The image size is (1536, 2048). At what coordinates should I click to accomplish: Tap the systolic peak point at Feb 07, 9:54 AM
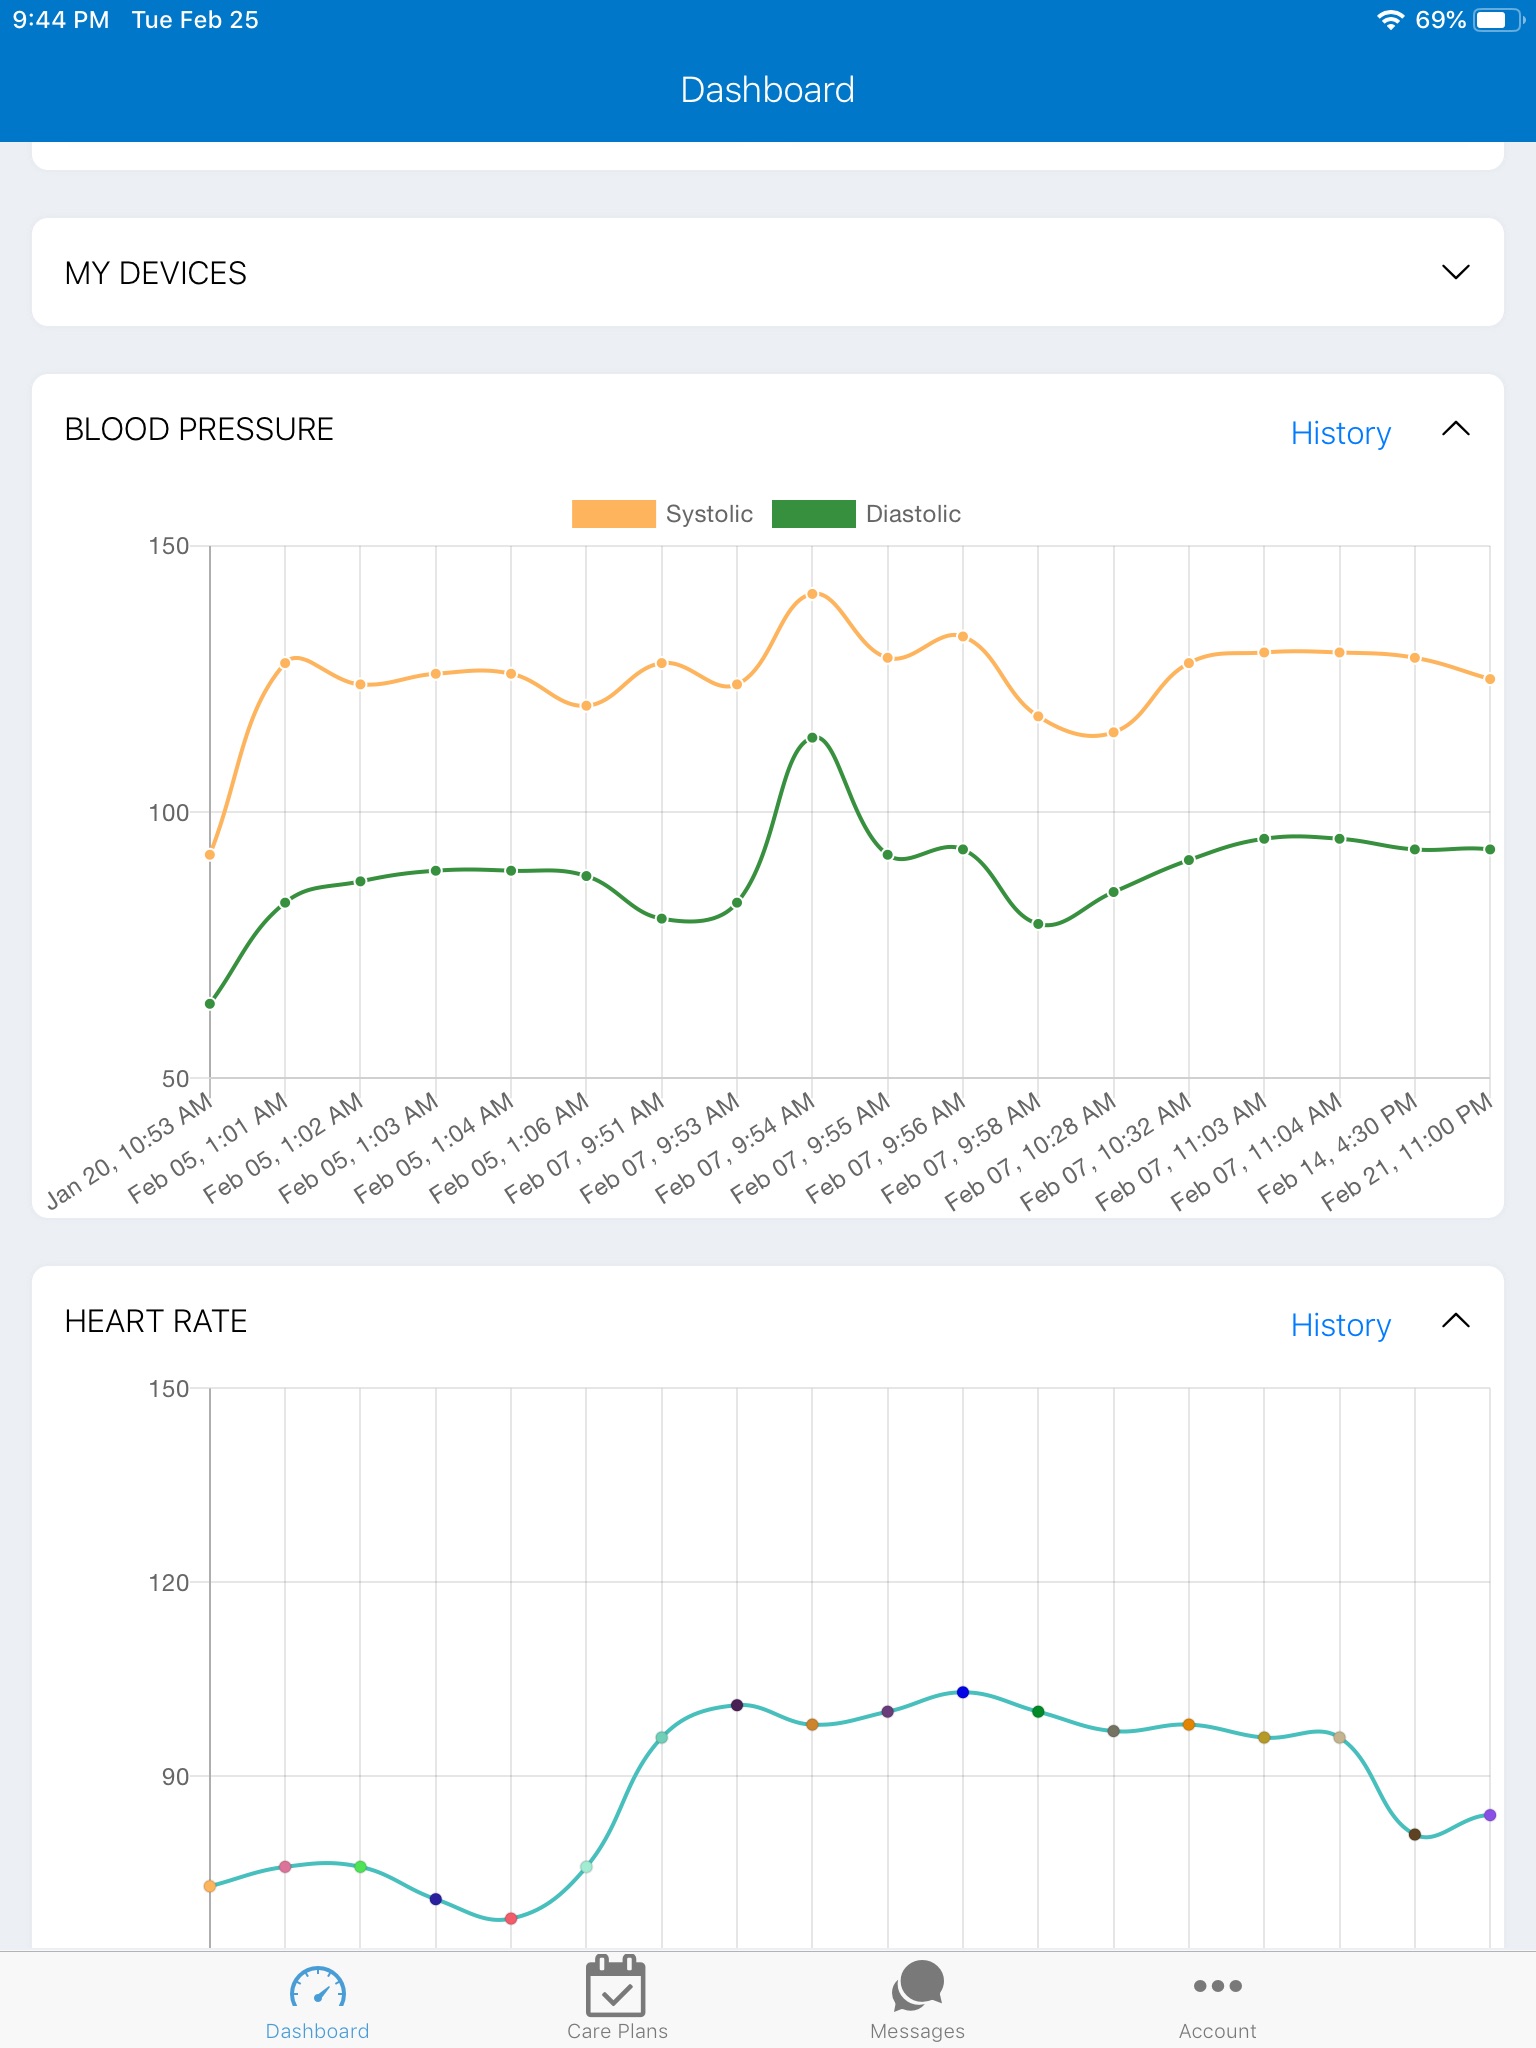pyautogui.click(x=812, y=594)
